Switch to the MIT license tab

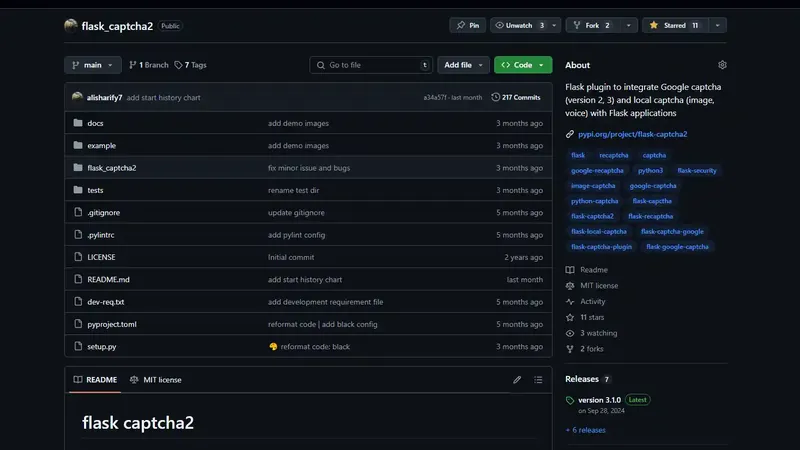click(x=156, y=380)
